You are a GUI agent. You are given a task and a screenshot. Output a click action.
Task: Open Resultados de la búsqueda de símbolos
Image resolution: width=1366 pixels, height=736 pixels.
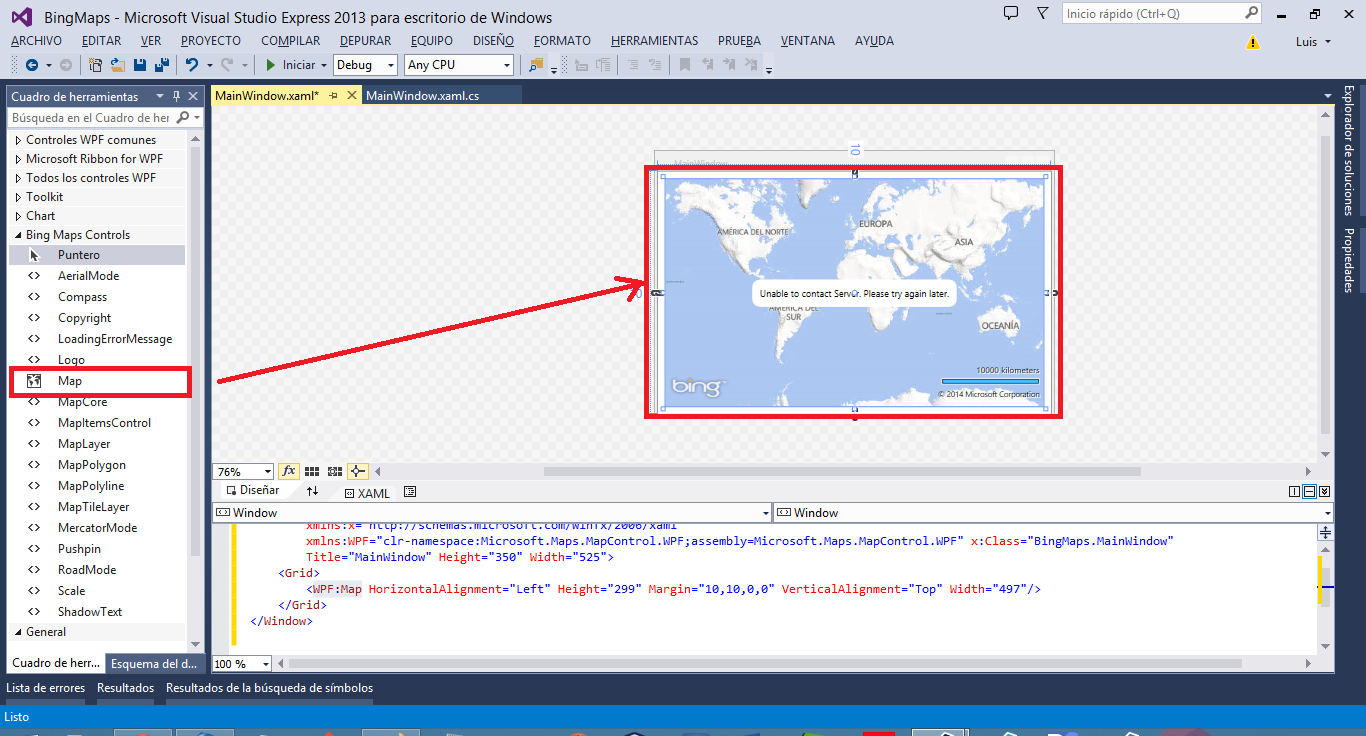coord(270,687)
